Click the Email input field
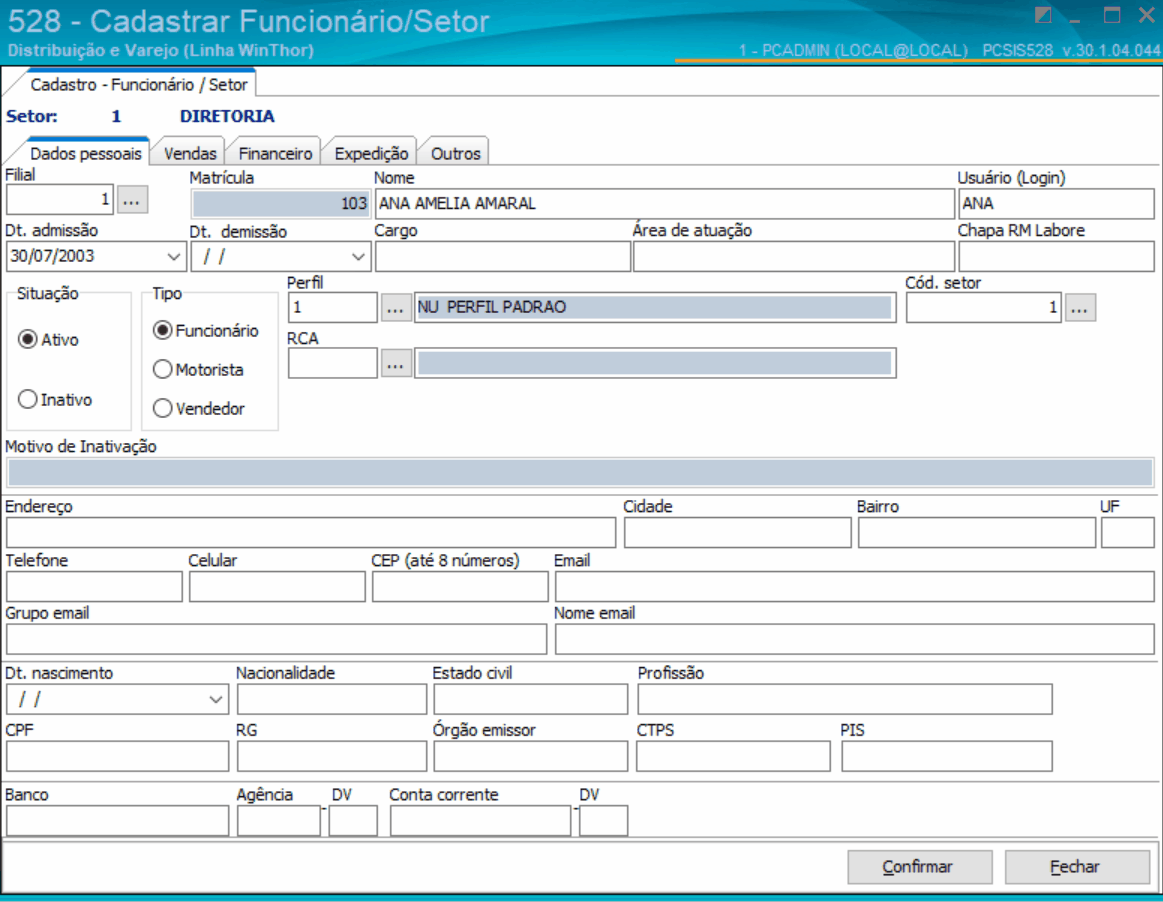 click(x=854, y=587)
